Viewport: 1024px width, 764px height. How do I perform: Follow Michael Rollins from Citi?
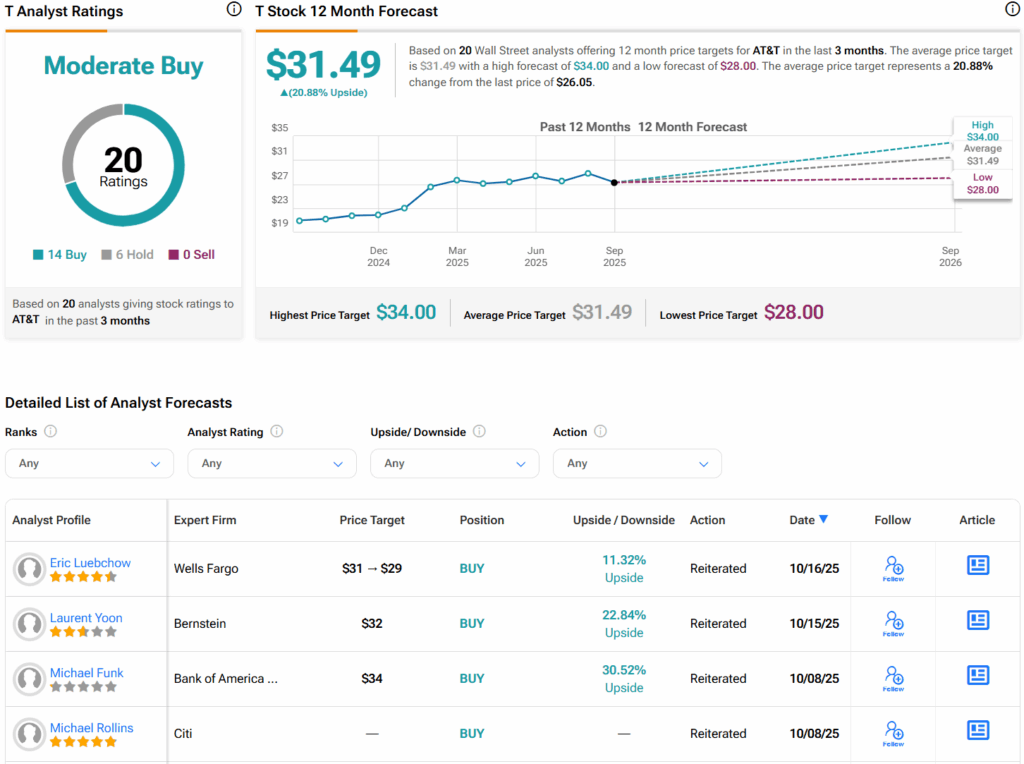point(894,733)
